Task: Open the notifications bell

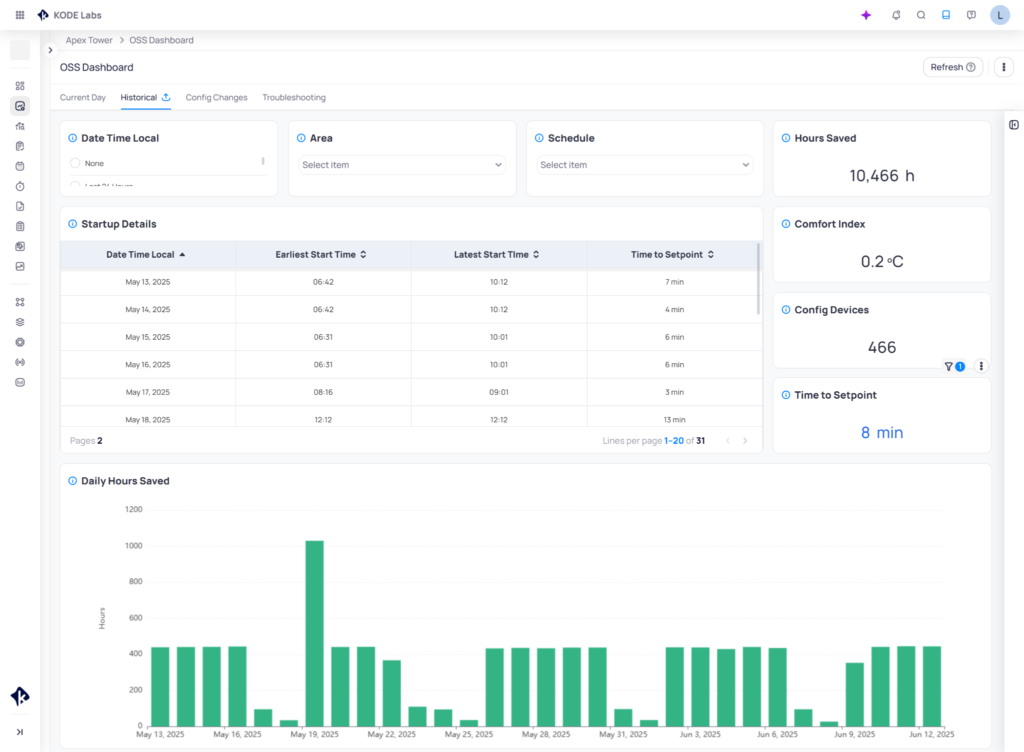Action: pos(895,15)
